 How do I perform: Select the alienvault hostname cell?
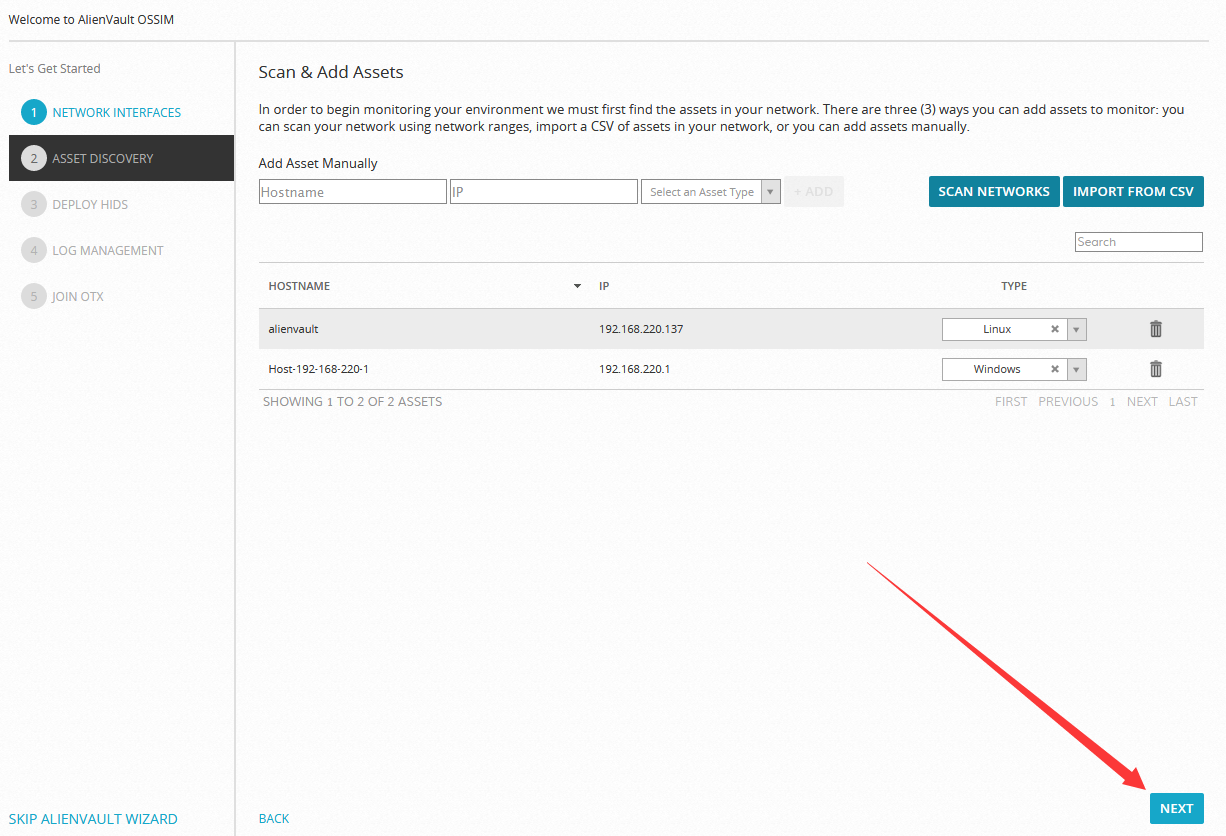293,329
